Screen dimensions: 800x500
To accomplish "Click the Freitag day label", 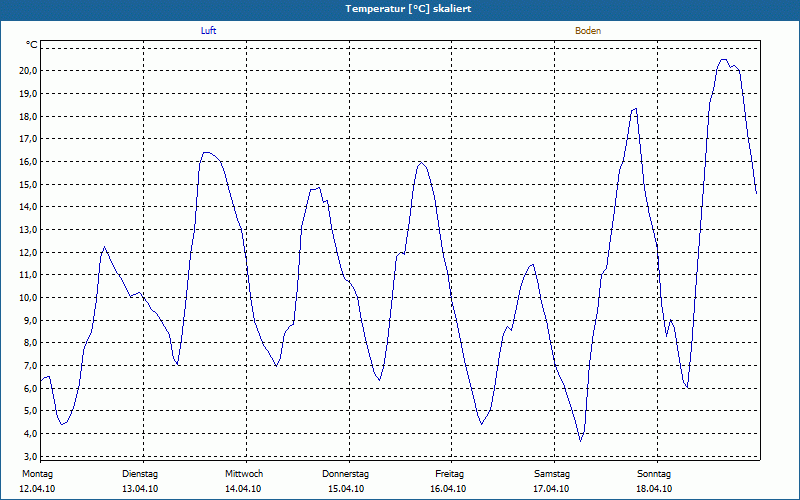I will pyautogui.click(x=449, y=474).
